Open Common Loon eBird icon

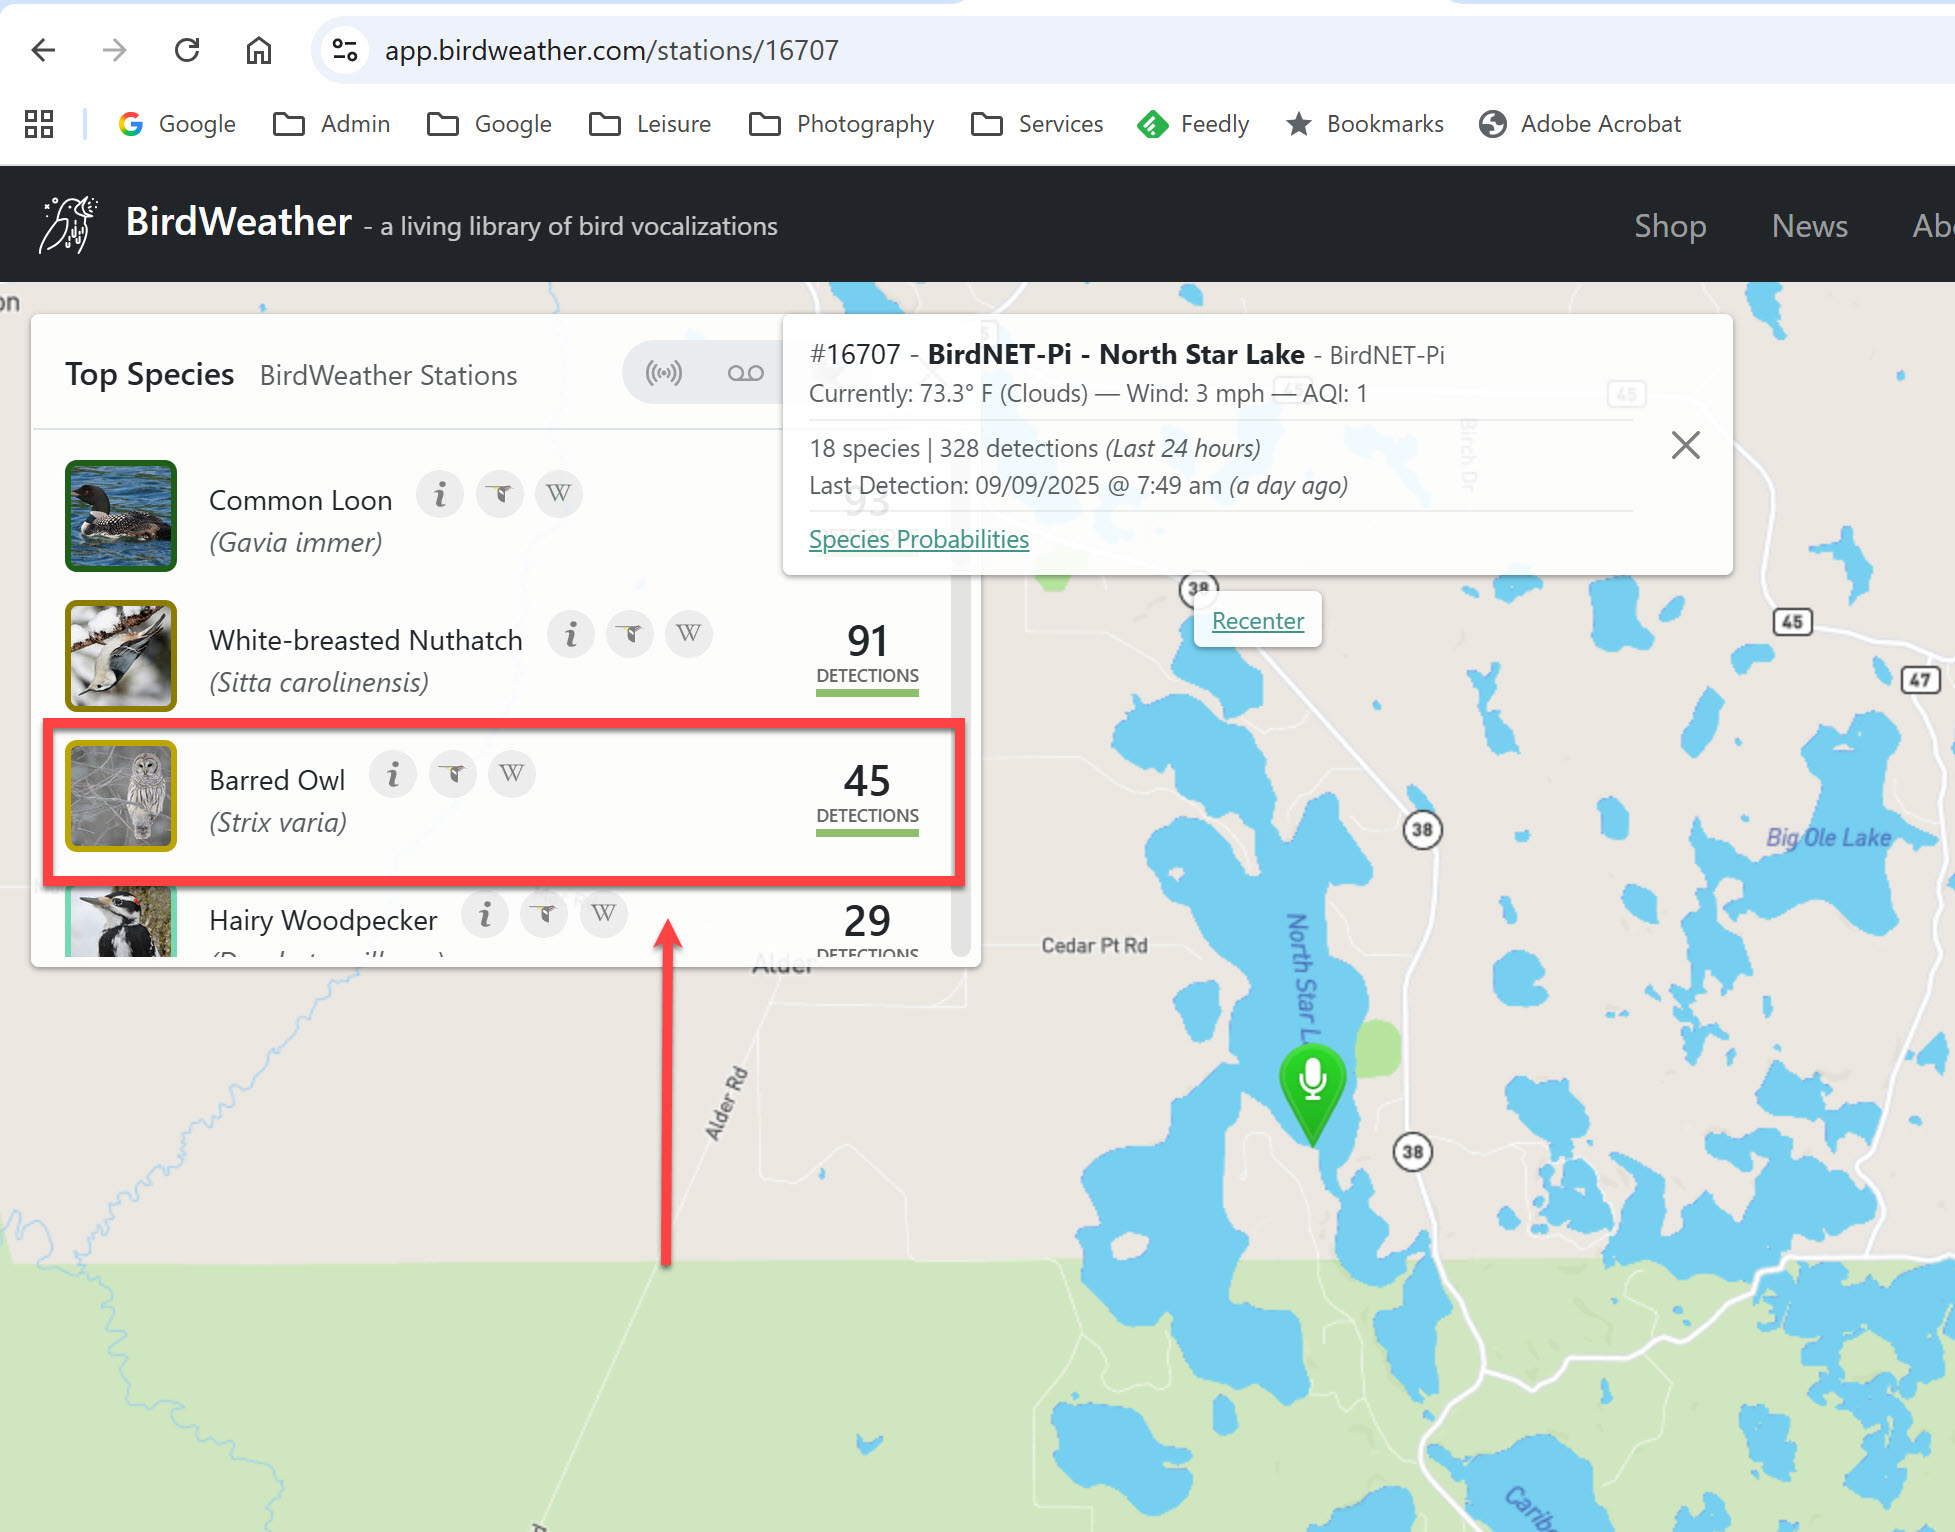point(499,494)
